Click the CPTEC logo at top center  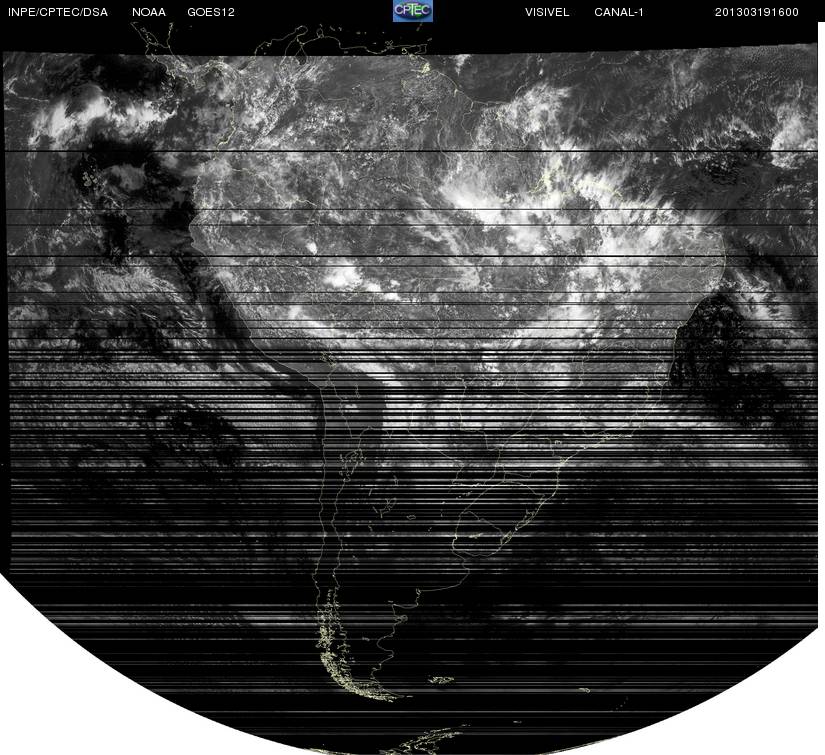pyautogui.click(x=413, y=11)
